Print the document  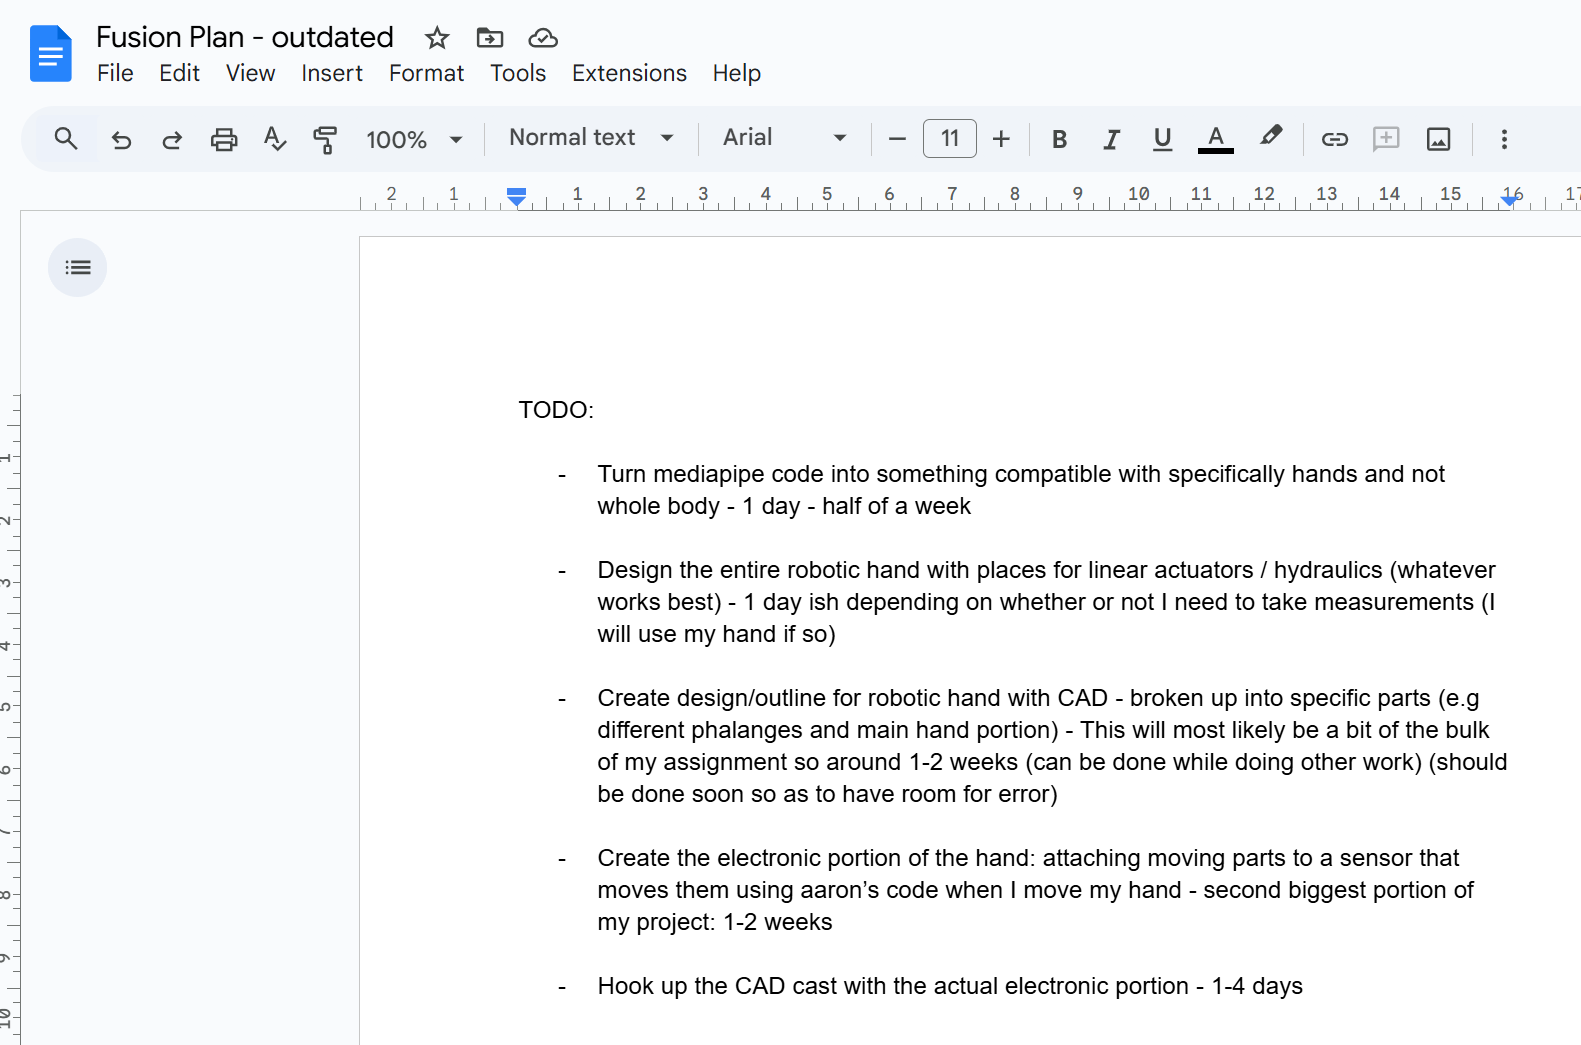pos(224,139)
